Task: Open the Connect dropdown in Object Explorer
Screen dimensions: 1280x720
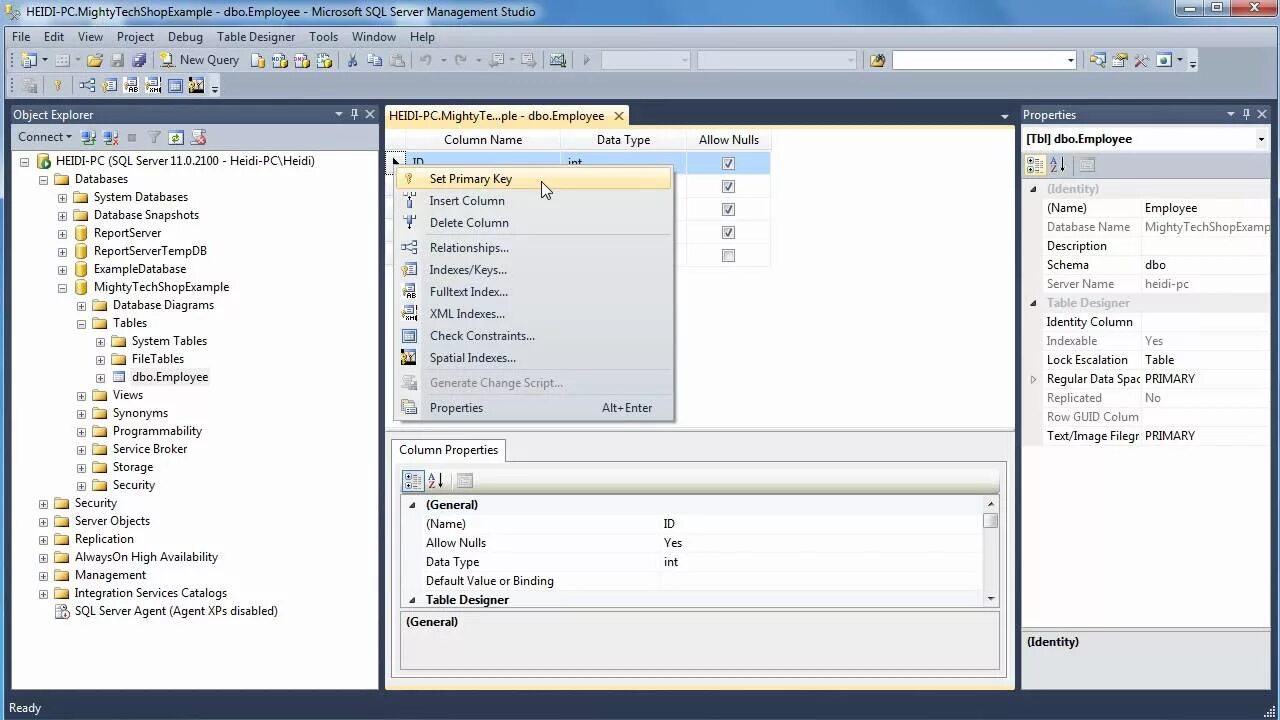Action: (x=44, y=137)
